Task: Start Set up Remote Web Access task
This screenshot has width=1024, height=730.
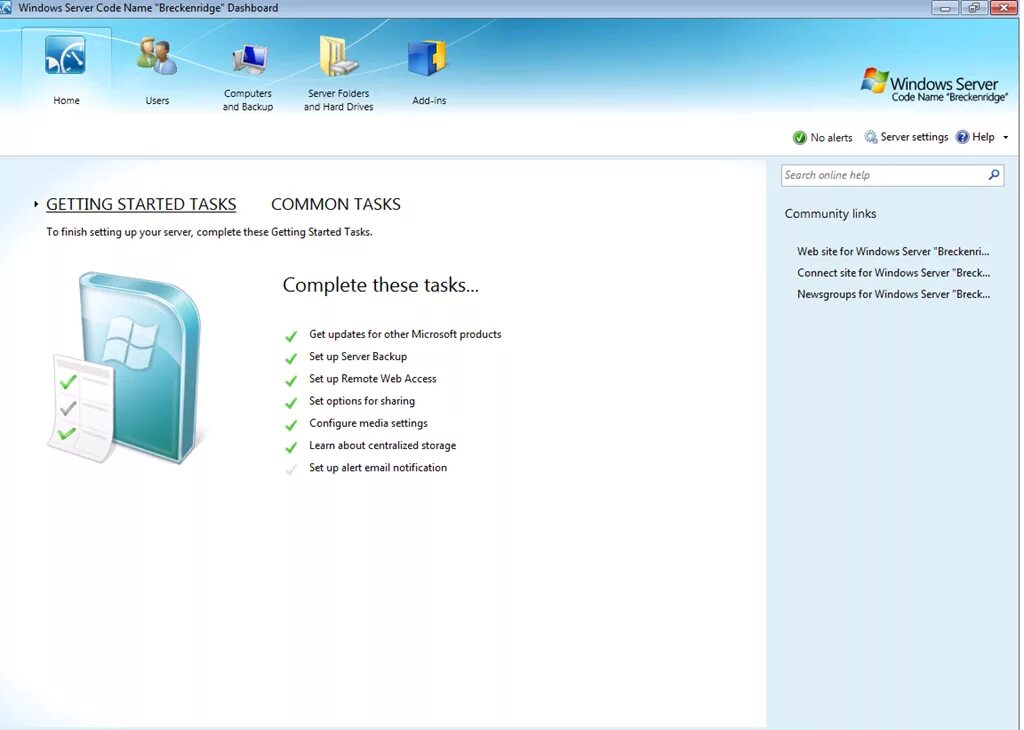Action: point(372,378)
